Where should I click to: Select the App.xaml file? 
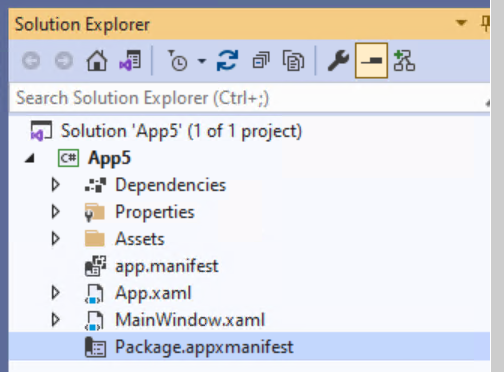coord(153,293)
